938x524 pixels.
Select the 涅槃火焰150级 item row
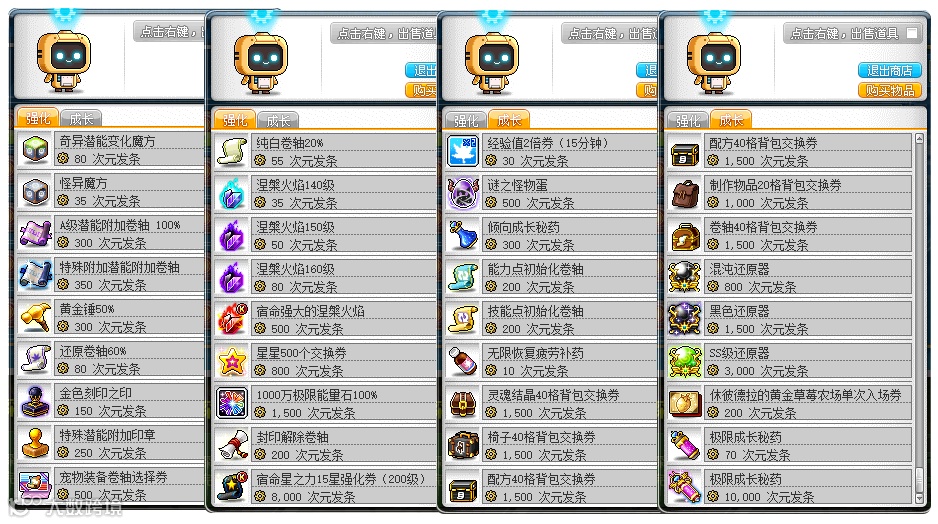pyautogui.click(x=326, y=235)
